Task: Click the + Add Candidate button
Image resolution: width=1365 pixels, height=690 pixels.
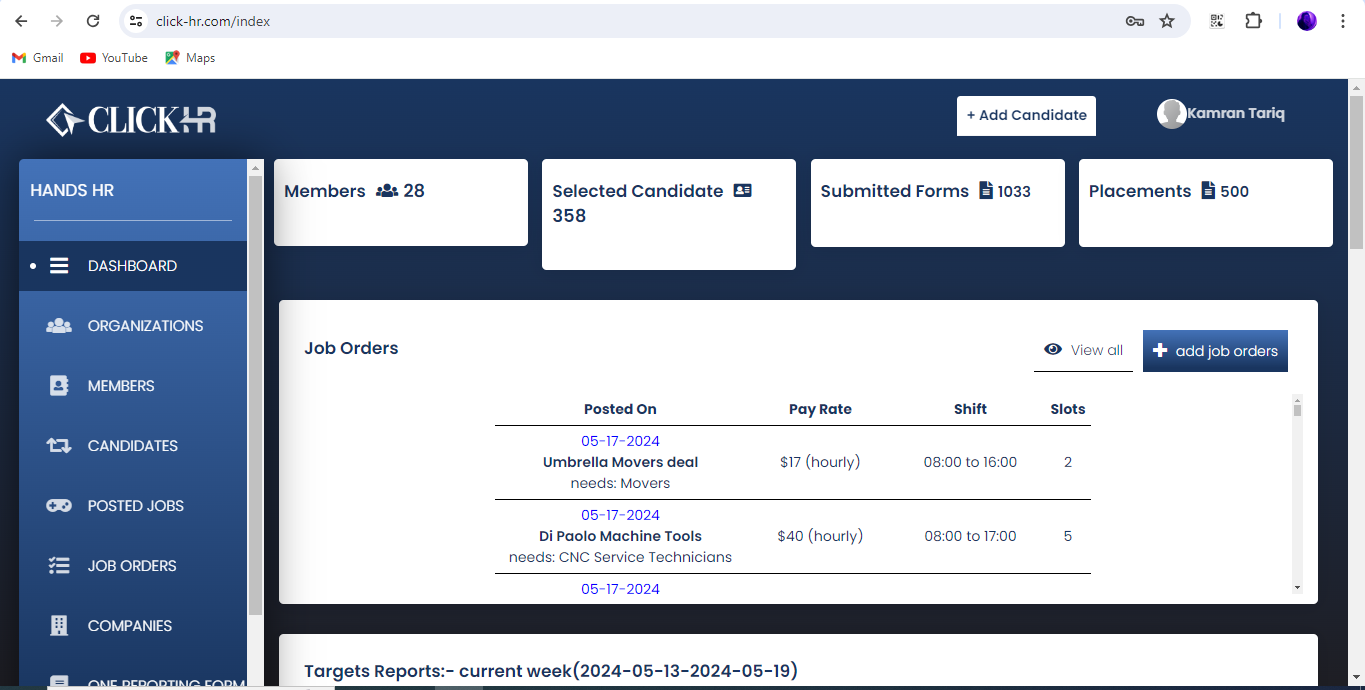Action: point(1026,116)
